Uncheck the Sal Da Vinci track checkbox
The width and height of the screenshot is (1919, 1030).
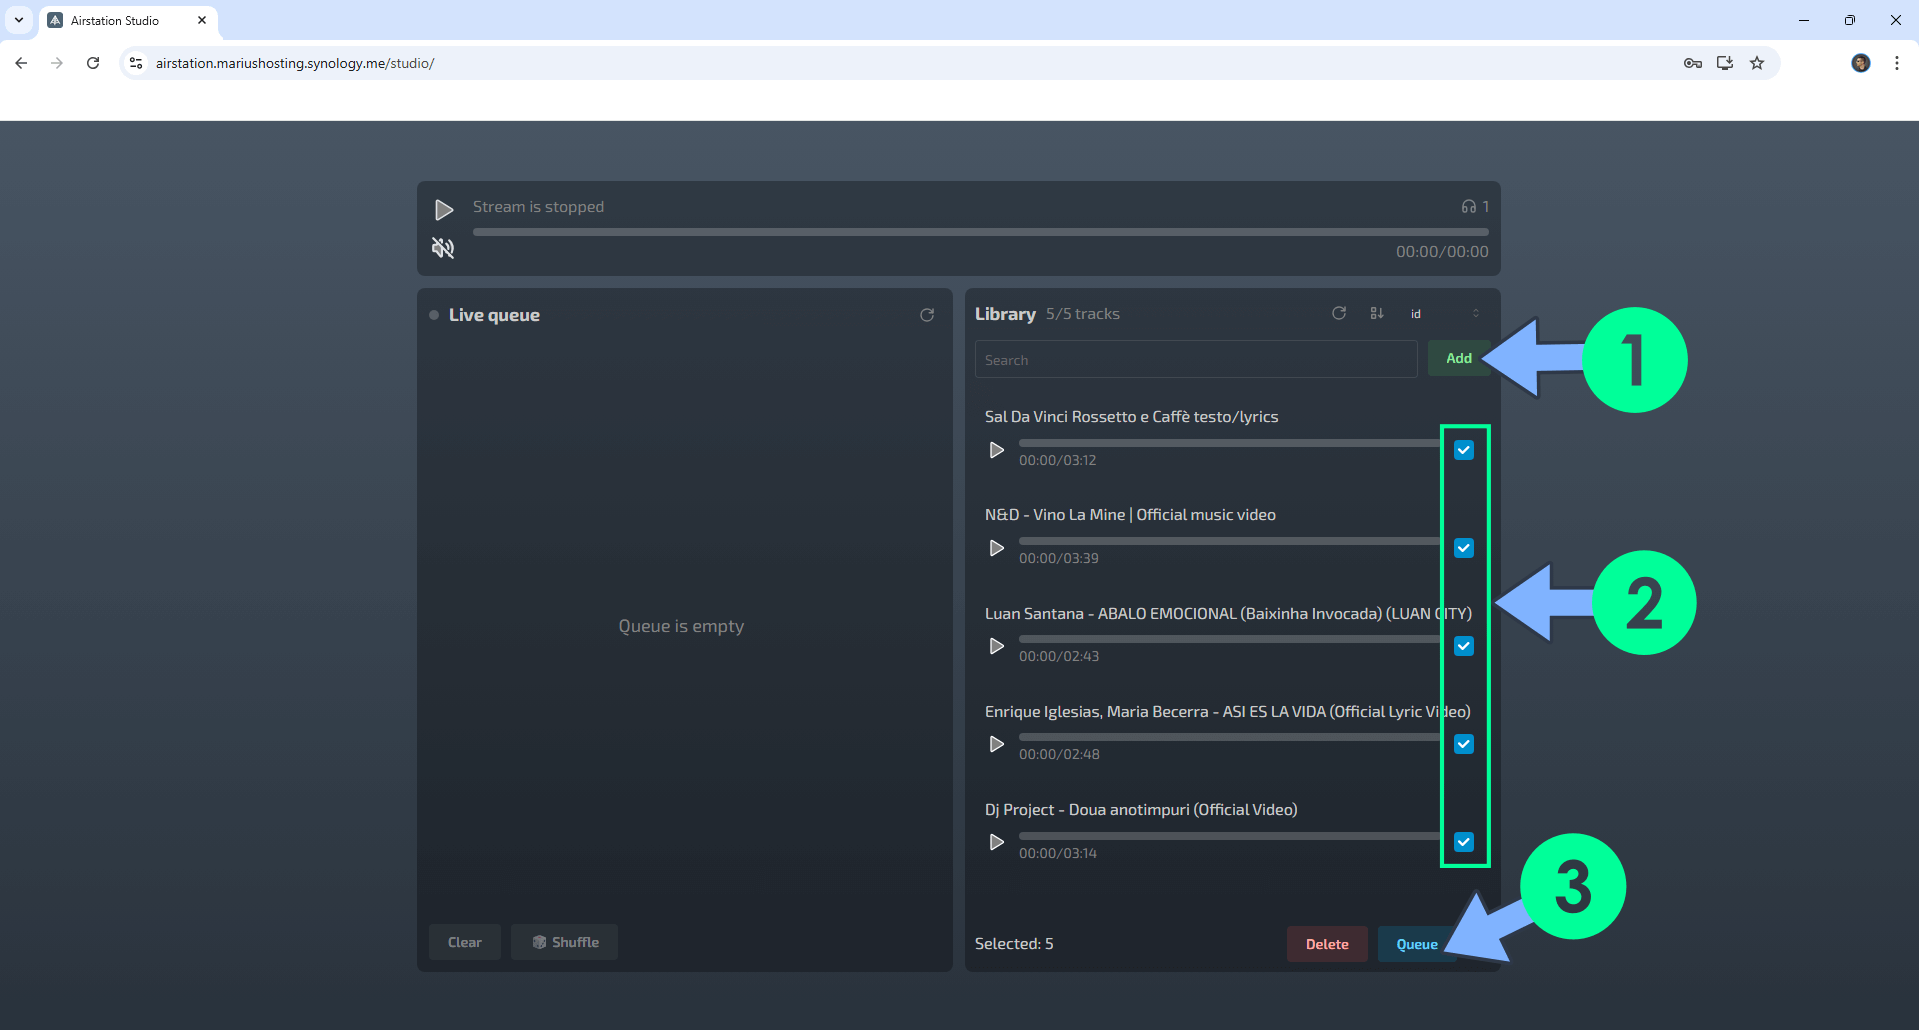(1464, 450)
